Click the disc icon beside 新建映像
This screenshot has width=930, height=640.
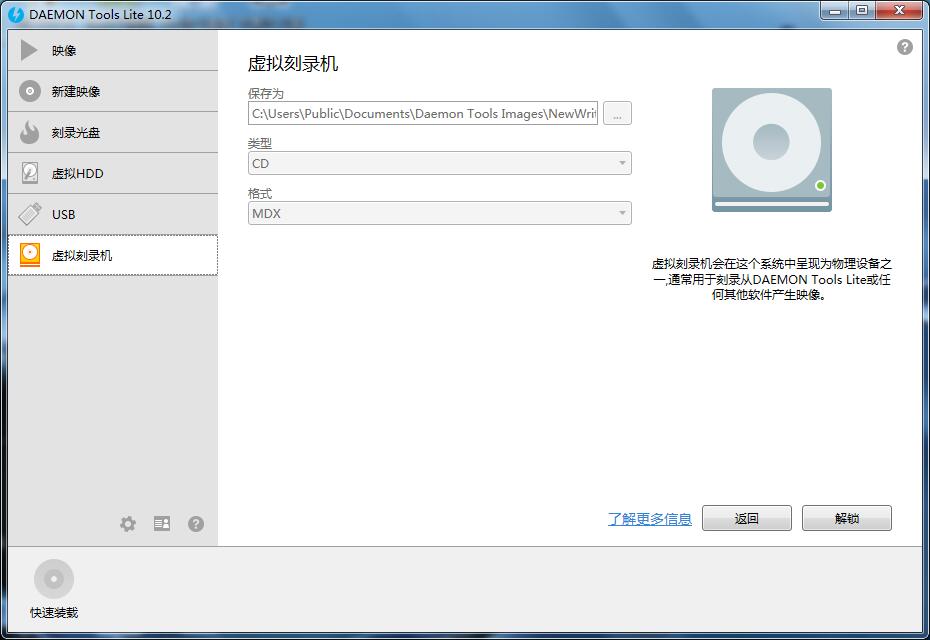click(x=30, y=91)
